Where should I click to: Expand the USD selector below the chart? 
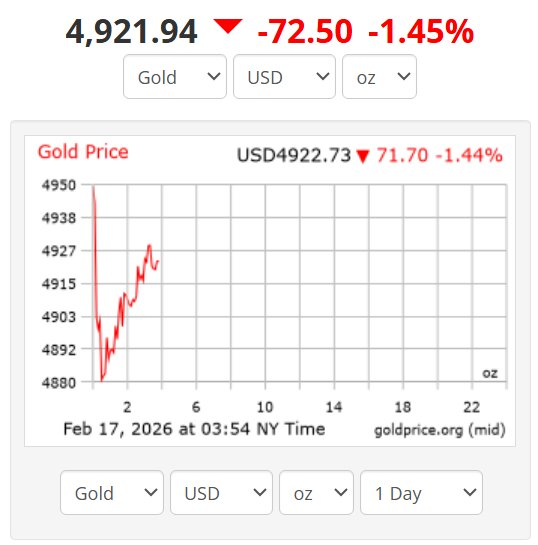point(221,493)
